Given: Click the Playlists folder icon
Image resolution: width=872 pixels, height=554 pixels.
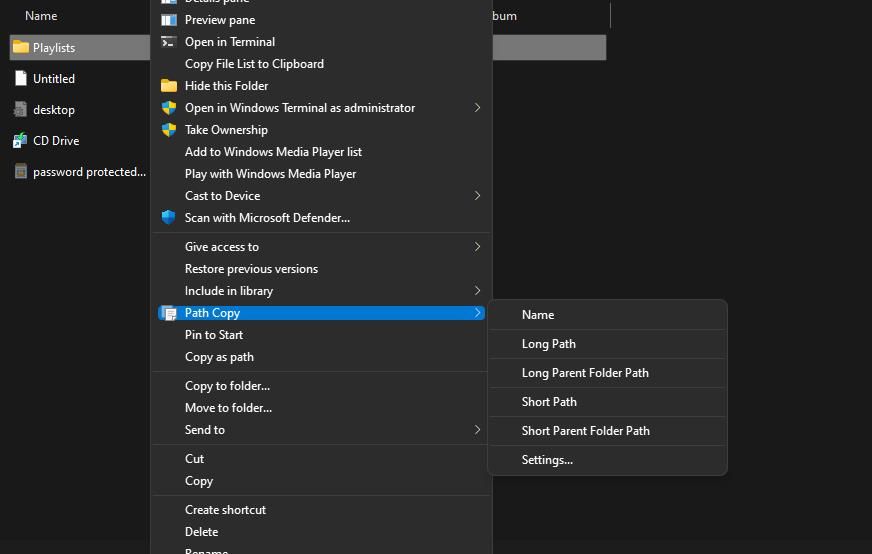Looking at the screenshot, I should [21, 47].
